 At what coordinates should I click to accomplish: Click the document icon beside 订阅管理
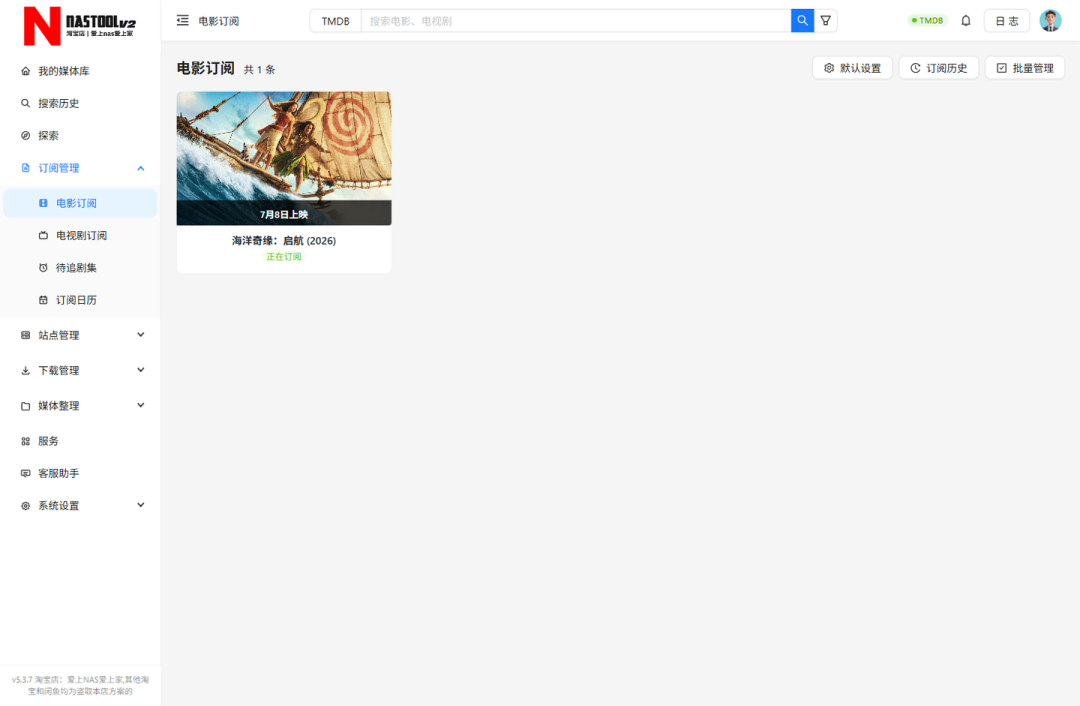point(25,168)
